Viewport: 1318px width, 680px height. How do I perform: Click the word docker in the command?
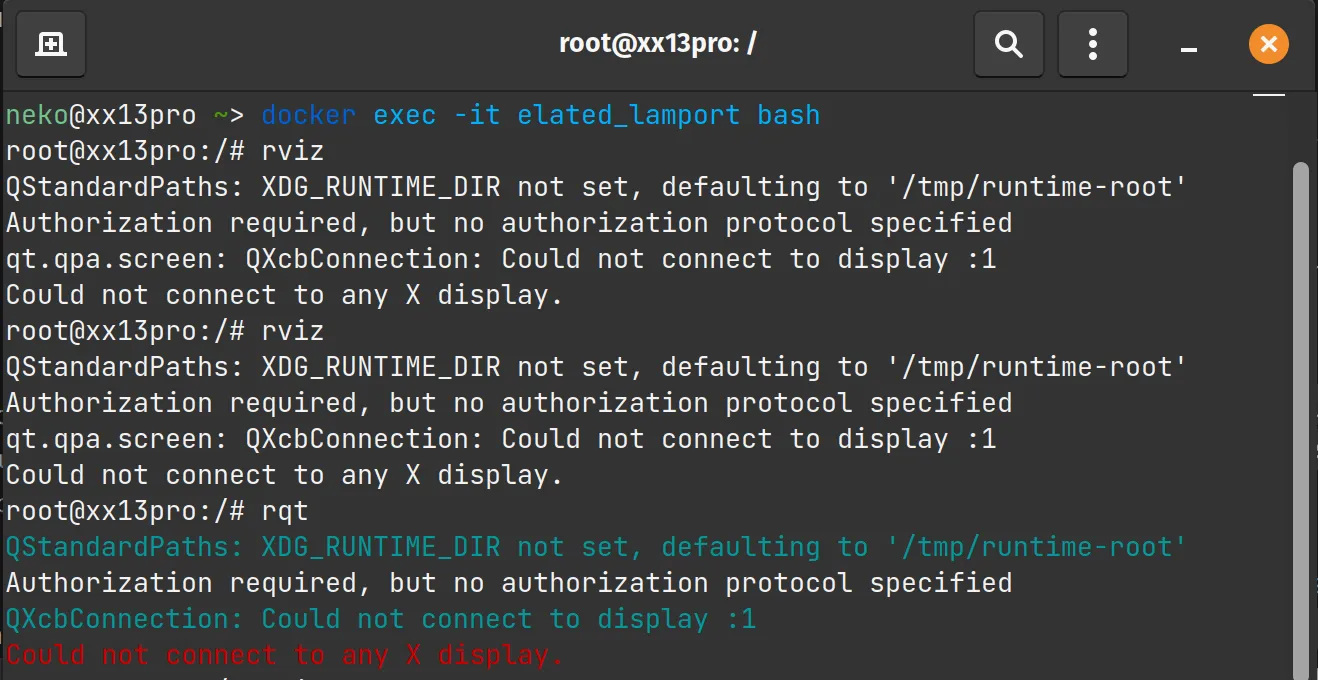(x=308, y=115)
